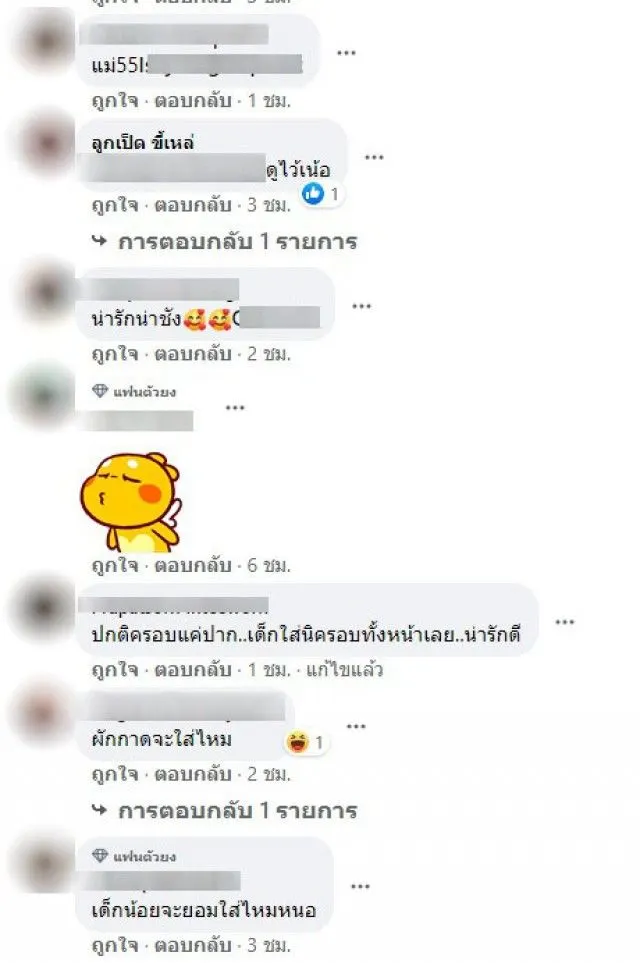Click the blue like reaction count icon
The image size is (640, 963).
coord(313,194)
